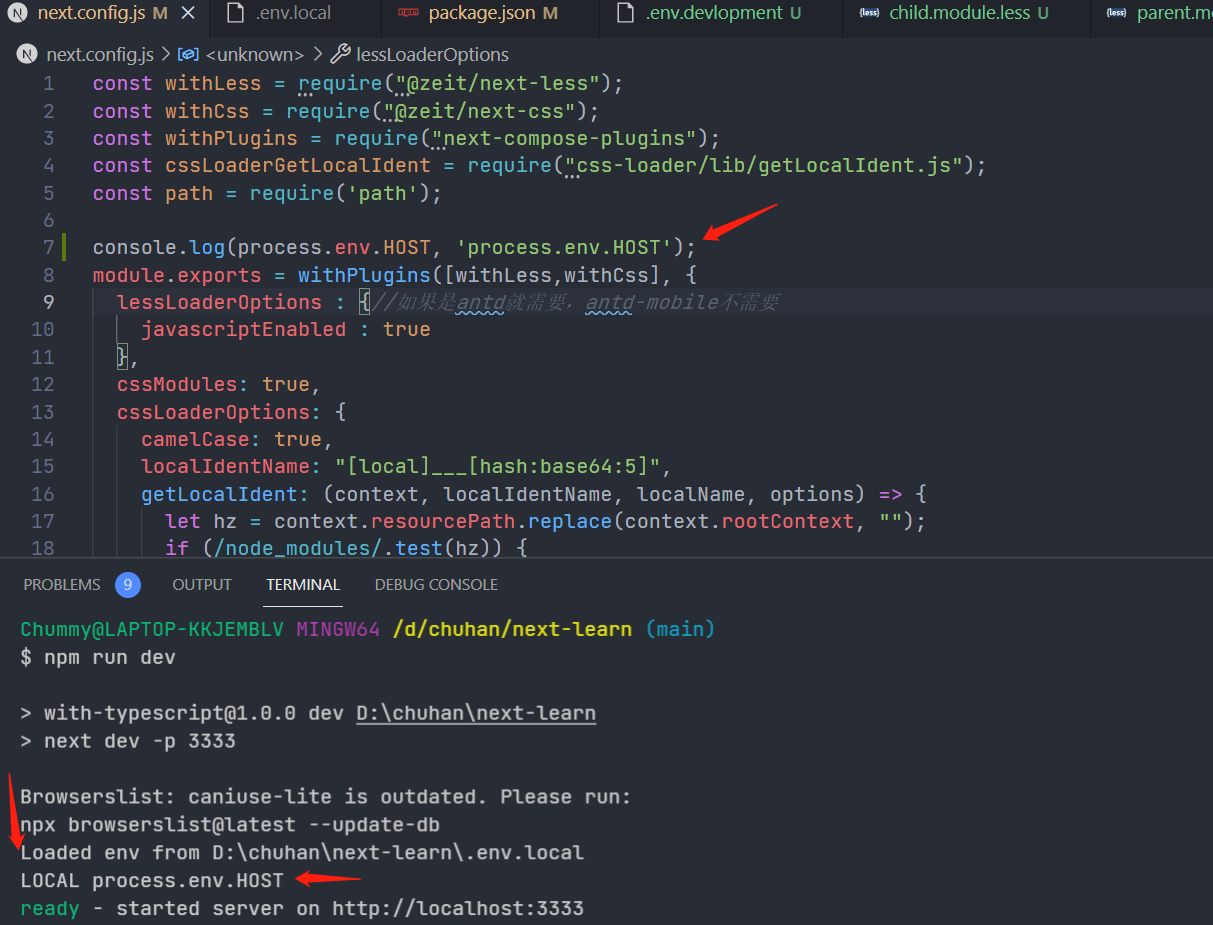Open the PROBLEMS panel
This screenshot has height=925, width=1213.
pos(61,584)
